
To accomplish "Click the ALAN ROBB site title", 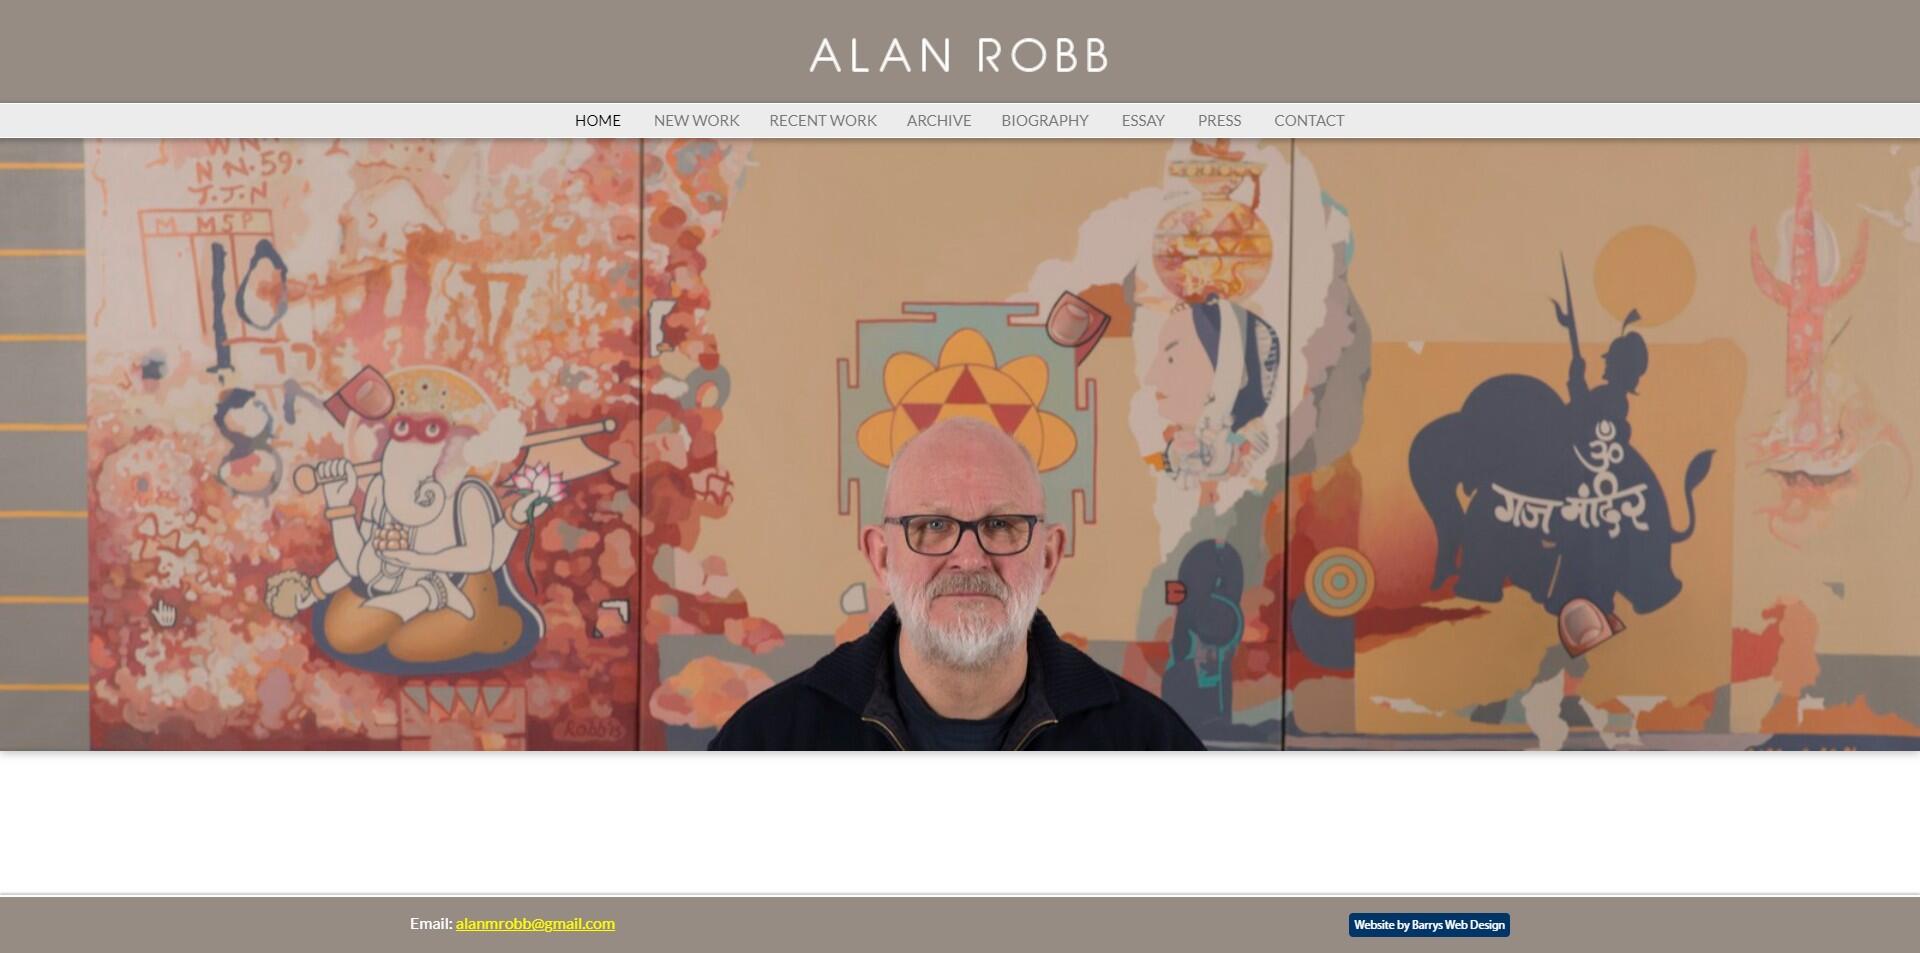I will click(959, 55).
